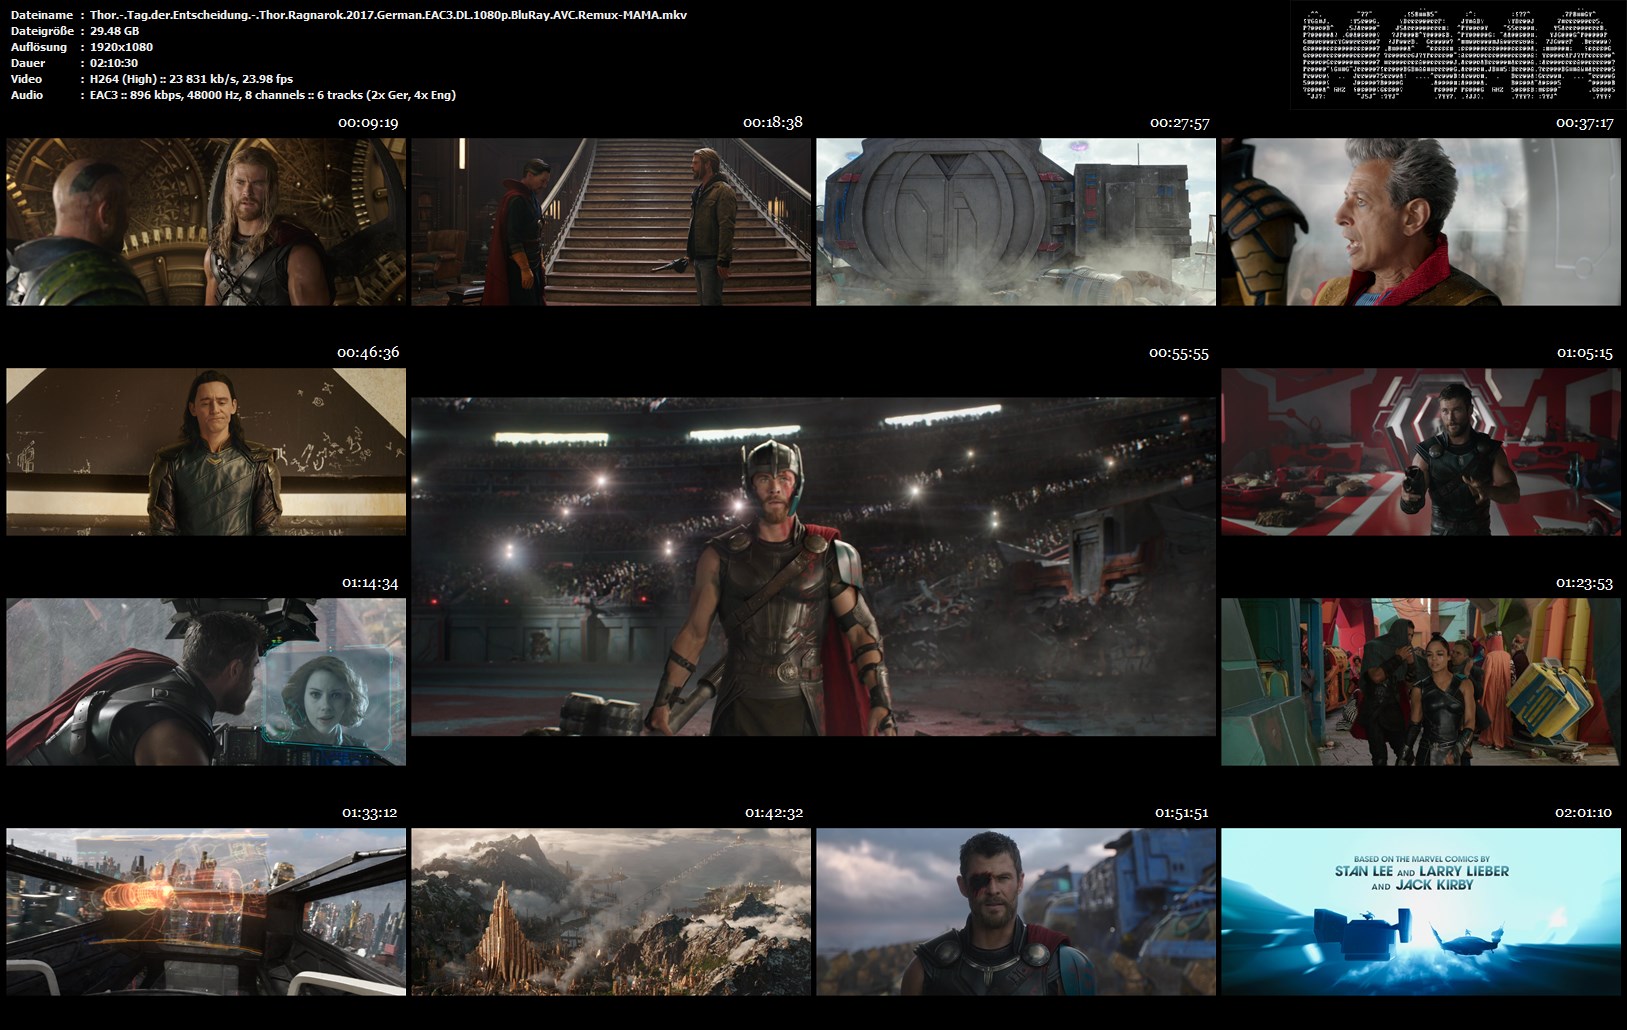Screen dimensions: 1627x1030
Task: Select the golden palace landscape thumbnail
Action: click(611, 912)
